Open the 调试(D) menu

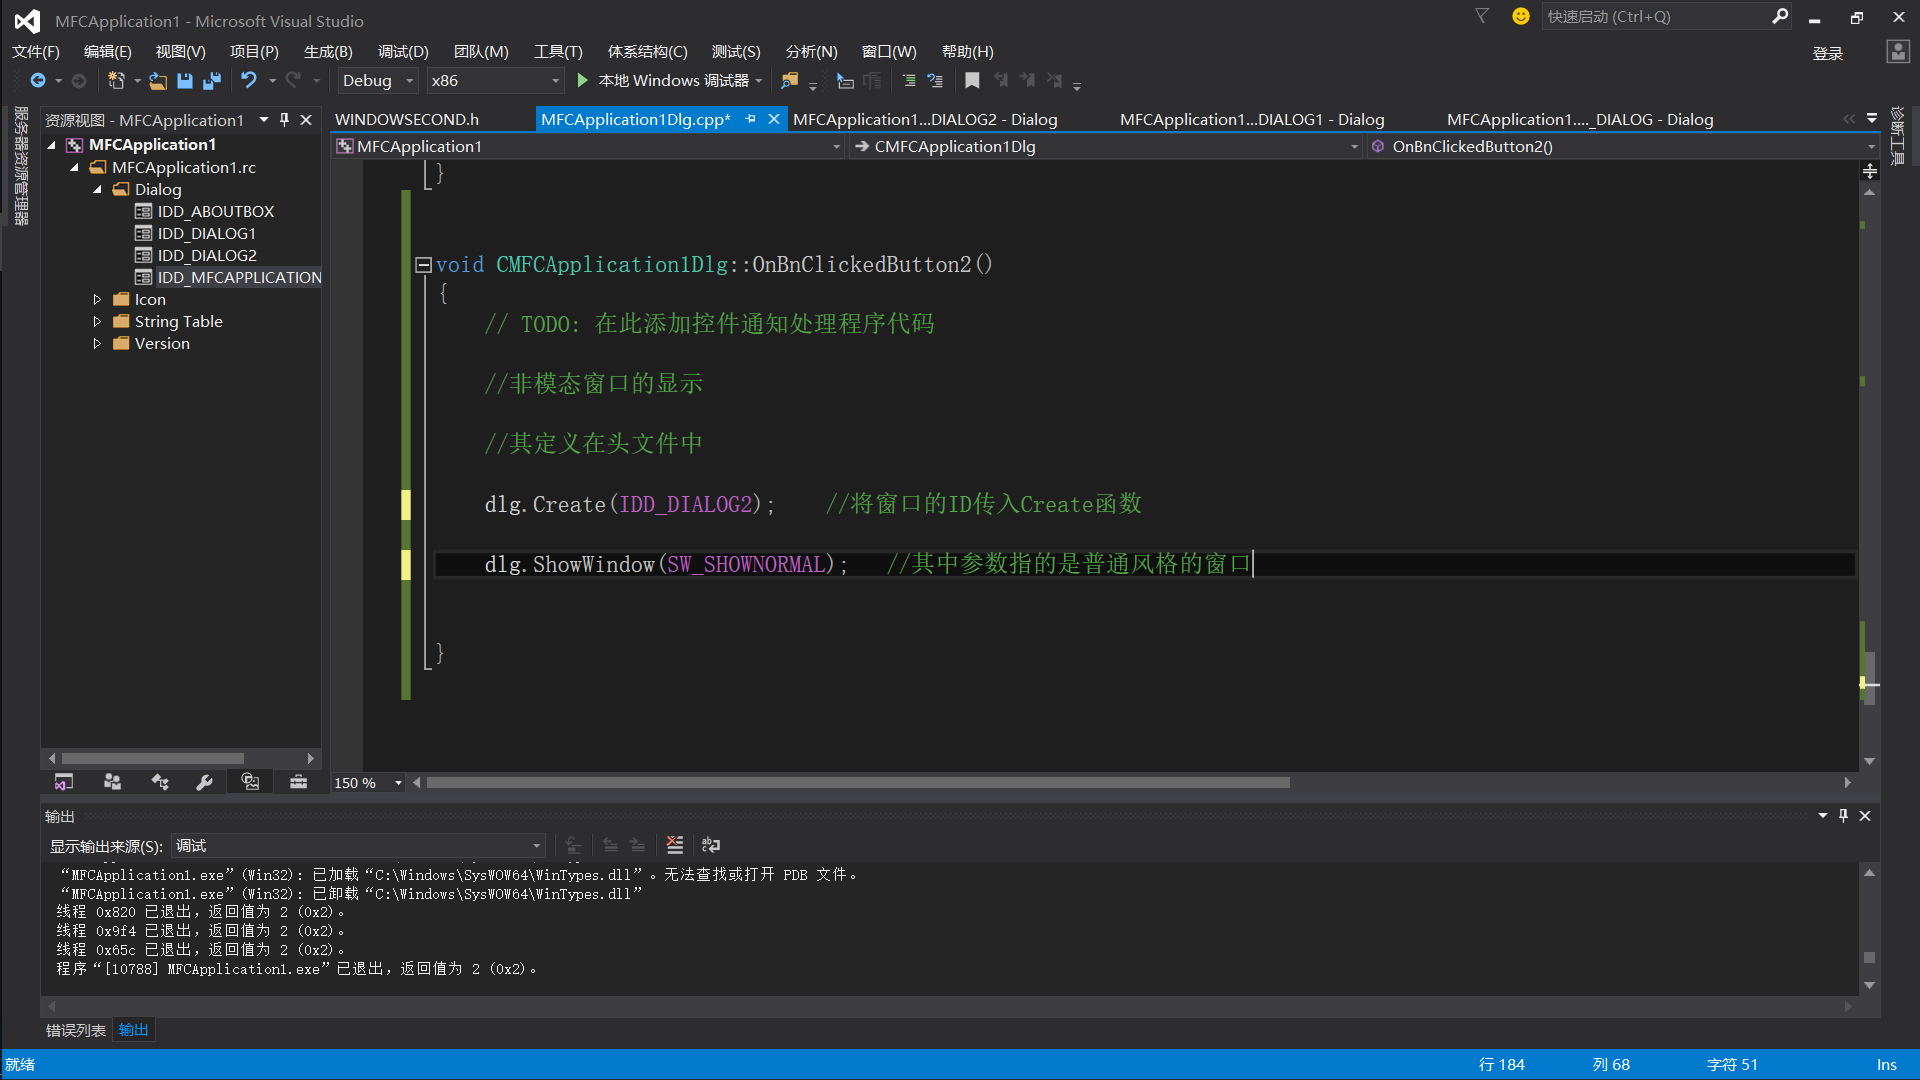(x=403, y=52)
